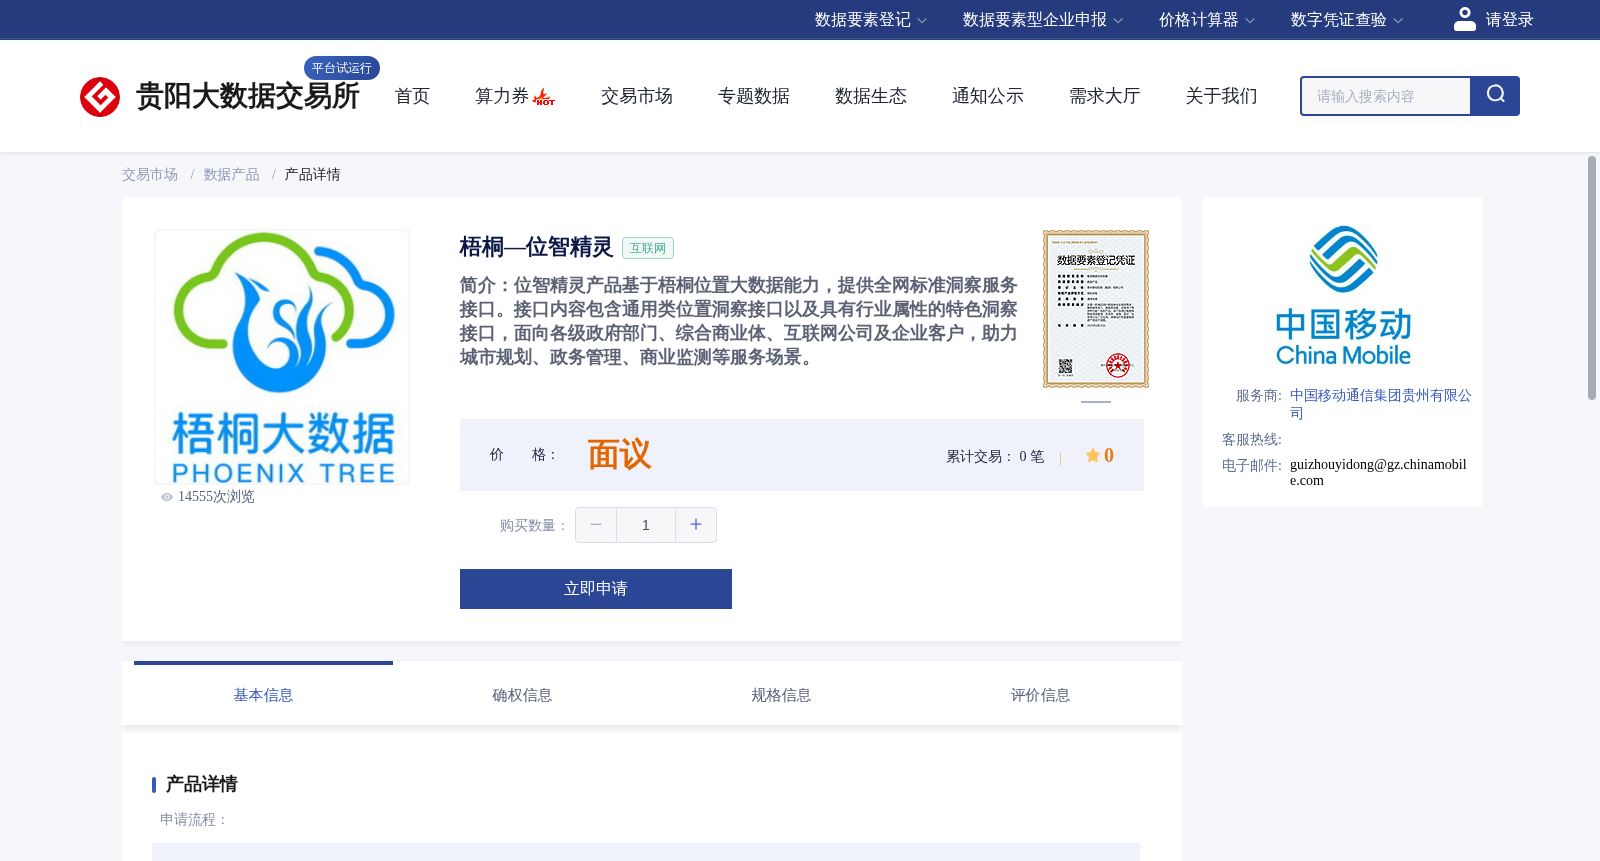Click the purchase quantity input field

coord(646,525)
